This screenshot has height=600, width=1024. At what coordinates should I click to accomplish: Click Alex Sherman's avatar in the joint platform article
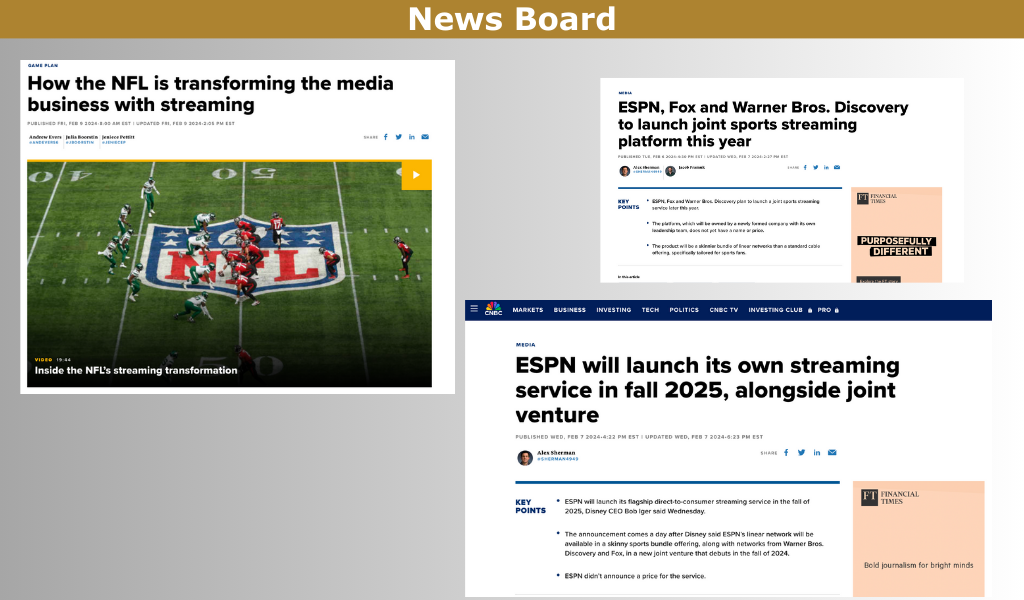click(x=624, y=171)
